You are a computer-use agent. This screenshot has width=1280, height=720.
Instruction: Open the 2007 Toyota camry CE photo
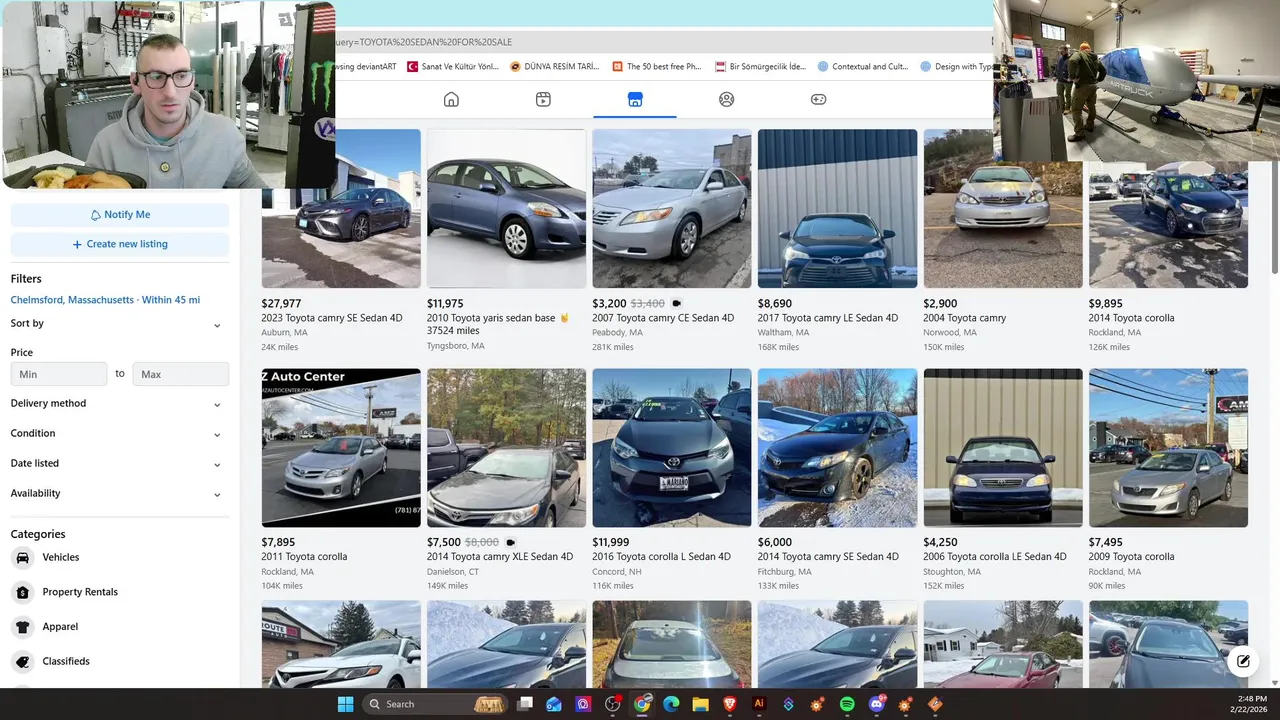(672, 209)
